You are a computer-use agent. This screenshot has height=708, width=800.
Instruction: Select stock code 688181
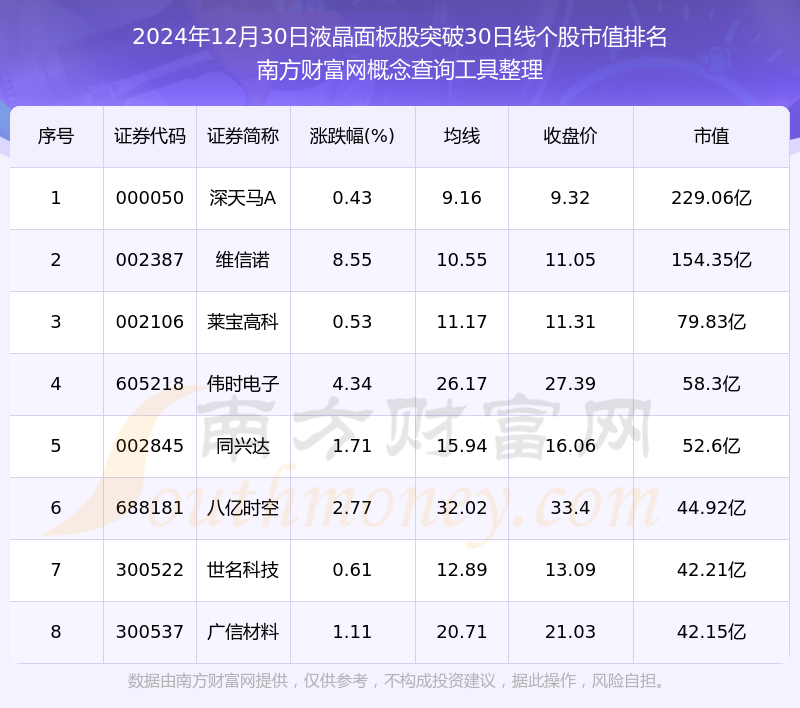[x=149, y=508]
